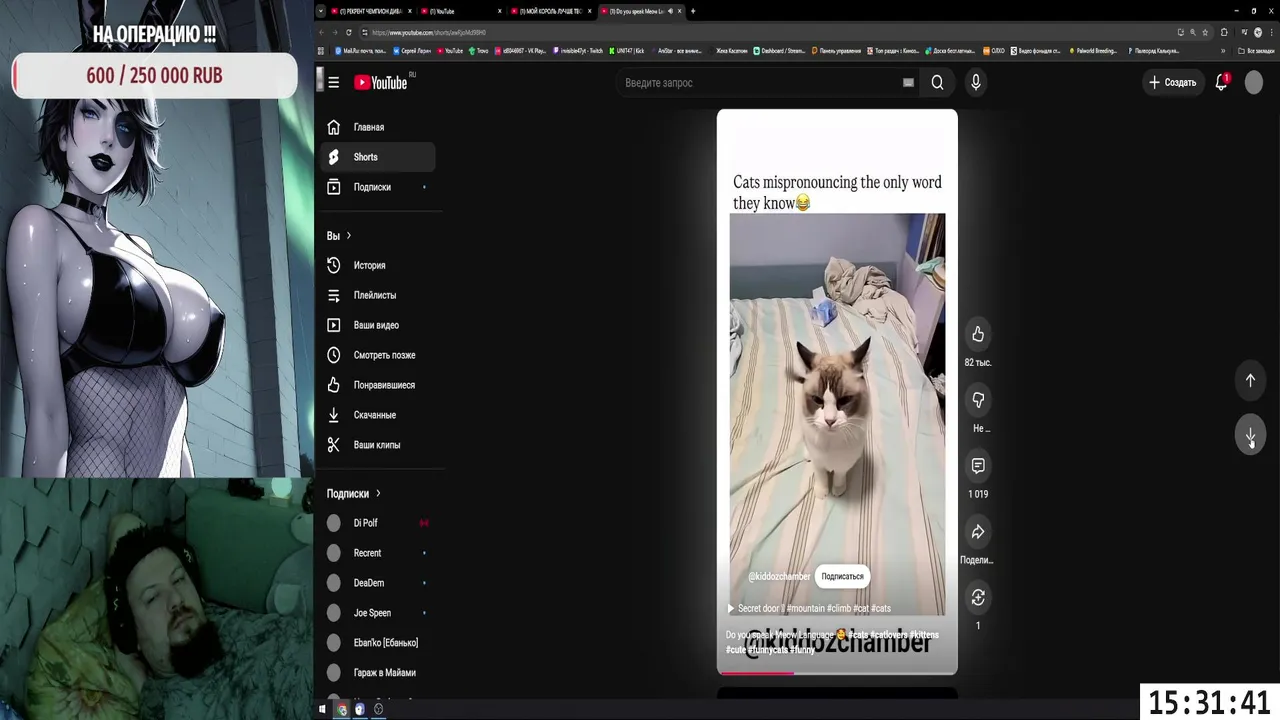Go to the previous short with up arrow
This screenshot has height=720, width=1280.
(1250, 380)
